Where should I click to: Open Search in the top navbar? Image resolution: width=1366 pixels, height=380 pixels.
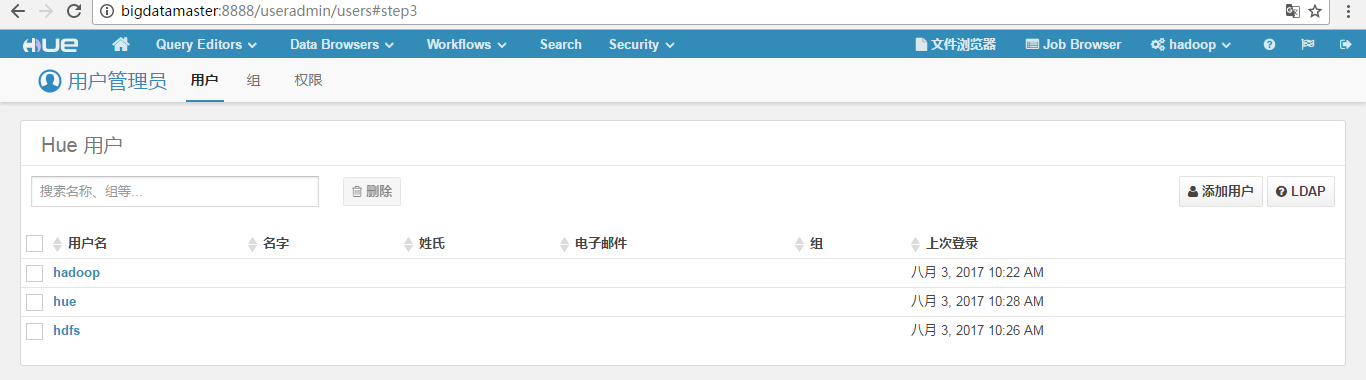(561, 45)
